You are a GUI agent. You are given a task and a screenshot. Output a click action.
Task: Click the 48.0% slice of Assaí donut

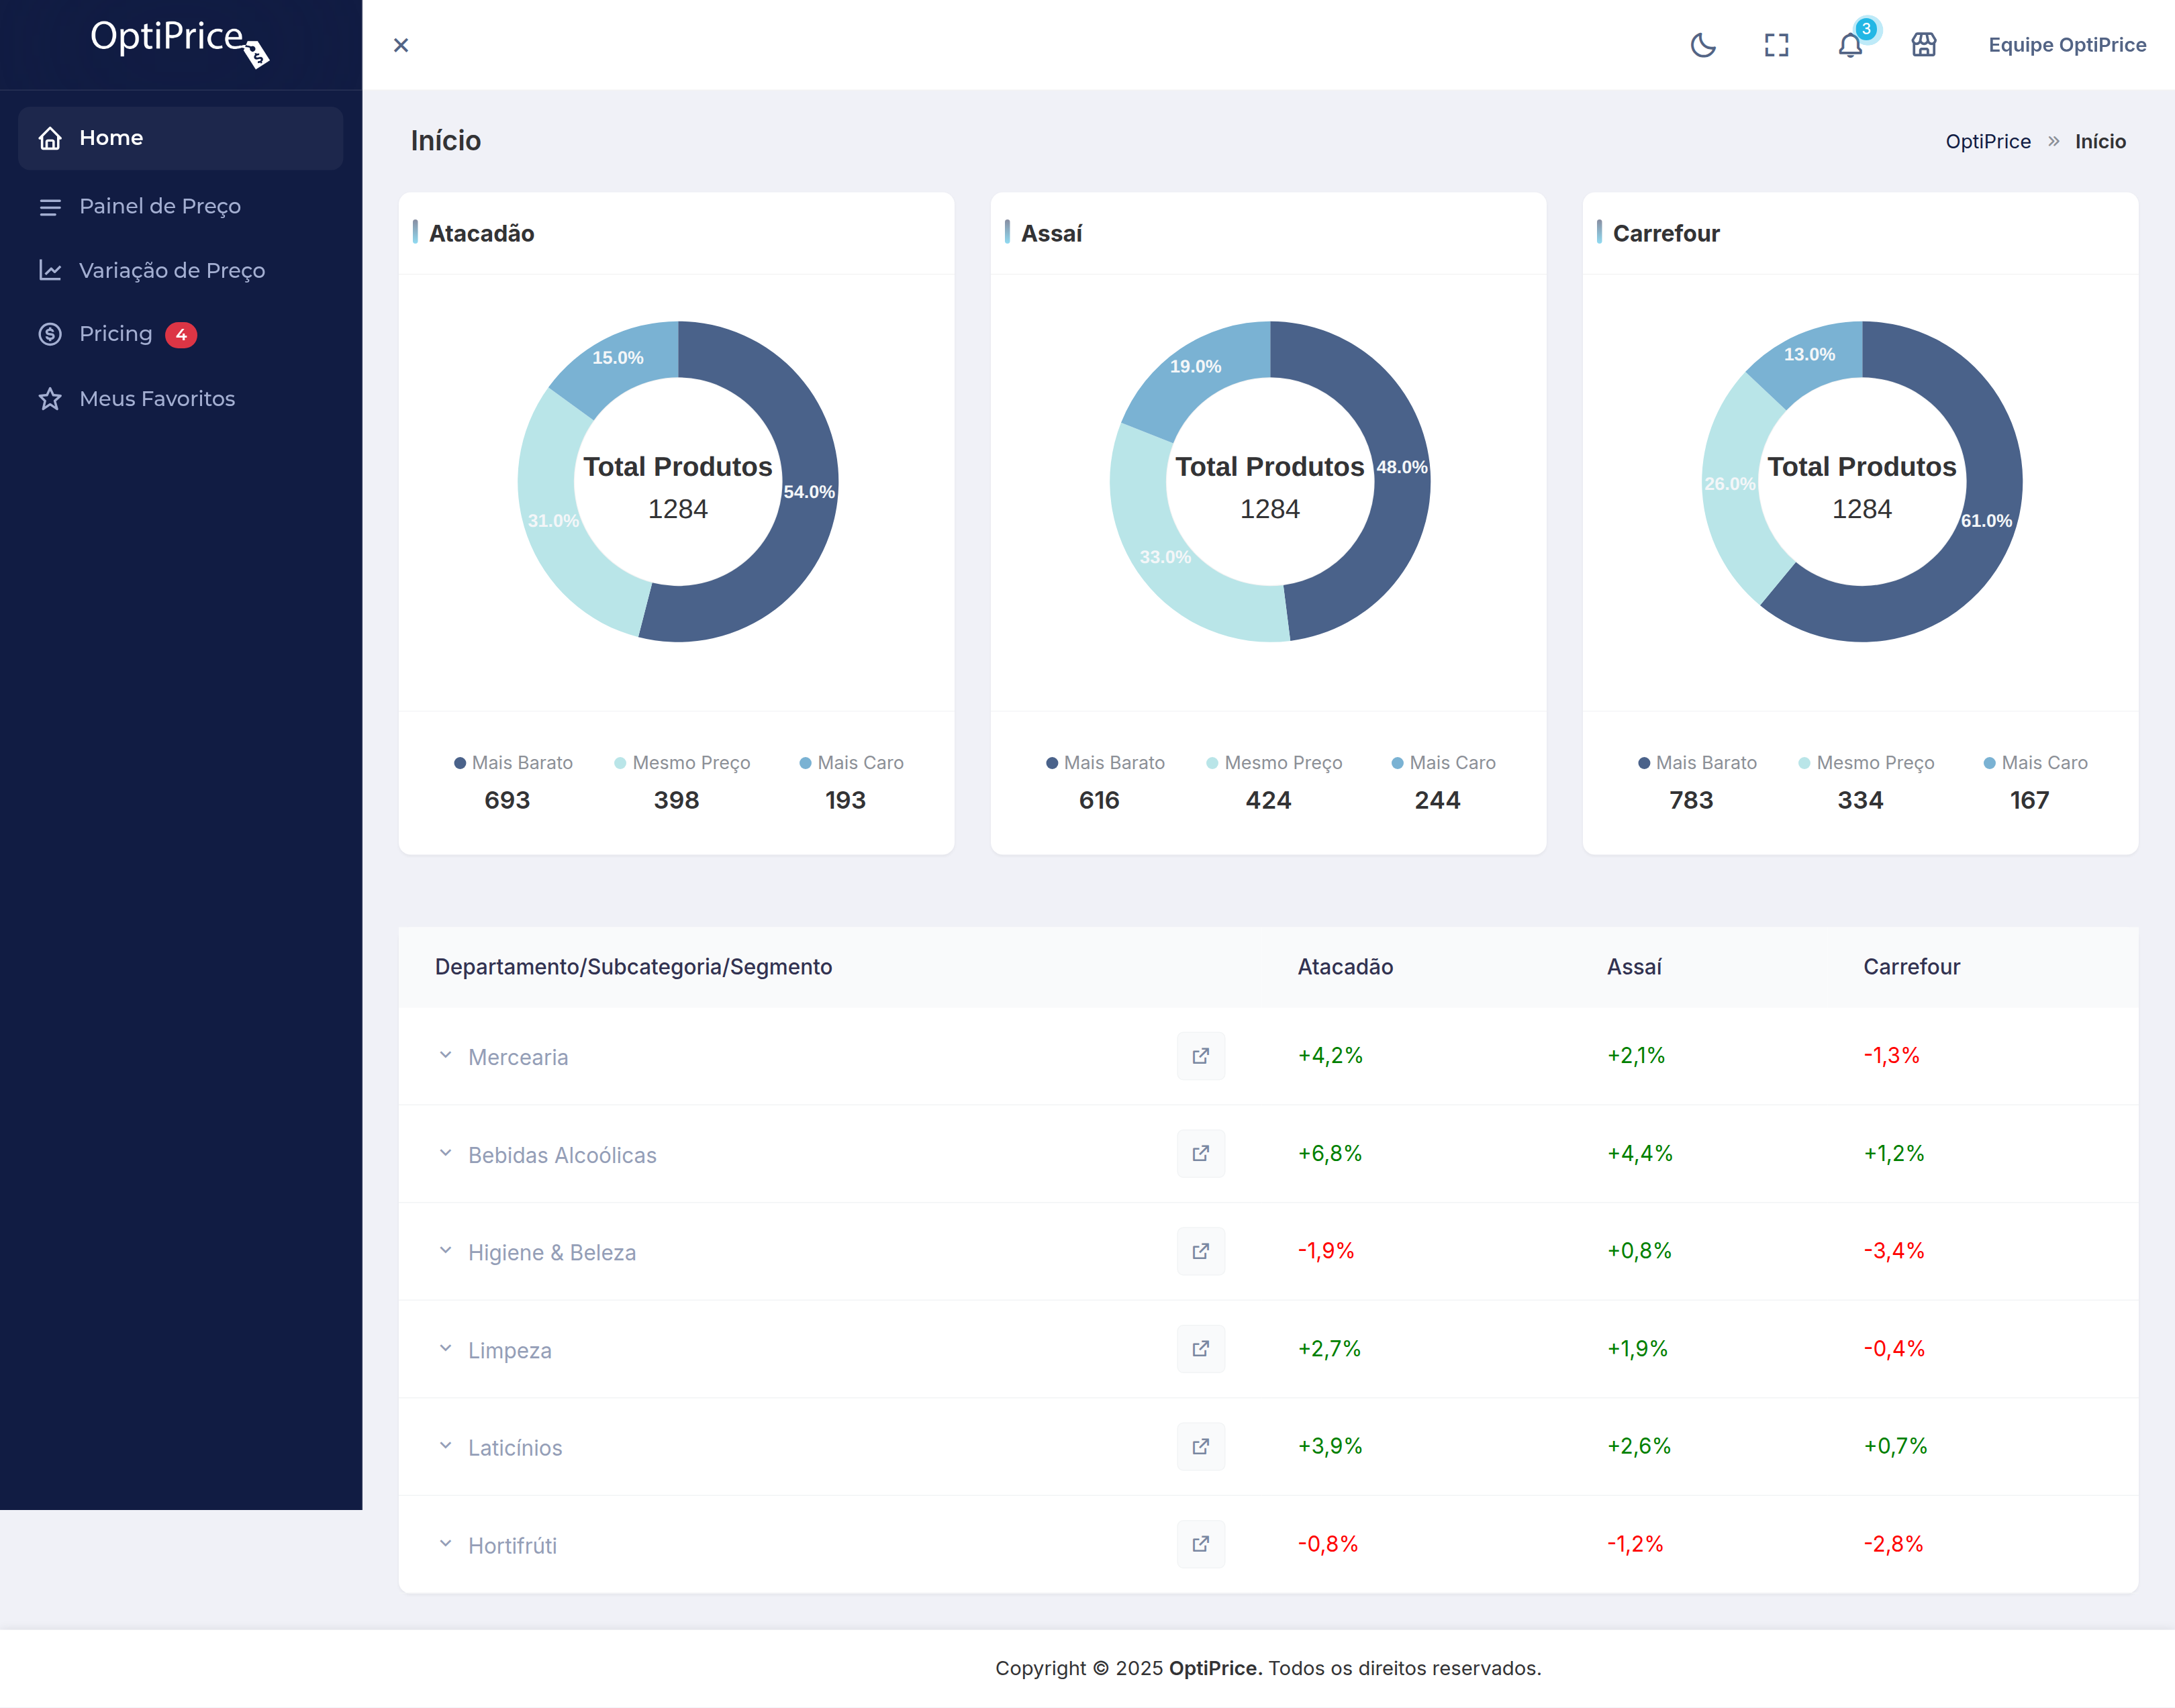click(1401, 467)
